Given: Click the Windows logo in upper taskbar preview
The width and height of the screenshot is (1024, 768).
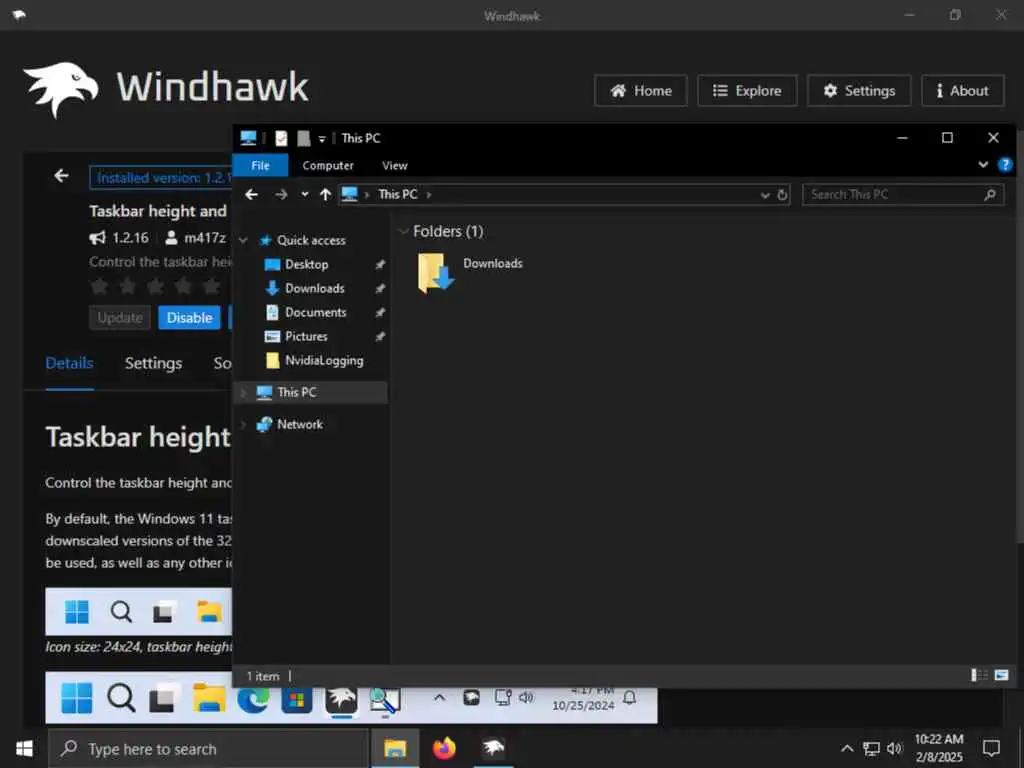Looking at the screenshot, I should (x=76, y=612).
